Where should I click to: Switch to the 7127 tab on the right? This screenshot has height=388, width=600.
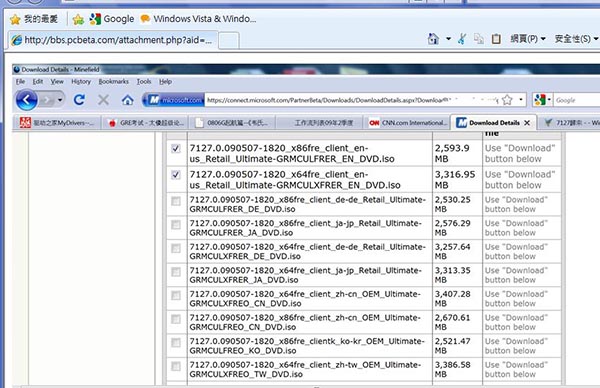click(570, 123)
